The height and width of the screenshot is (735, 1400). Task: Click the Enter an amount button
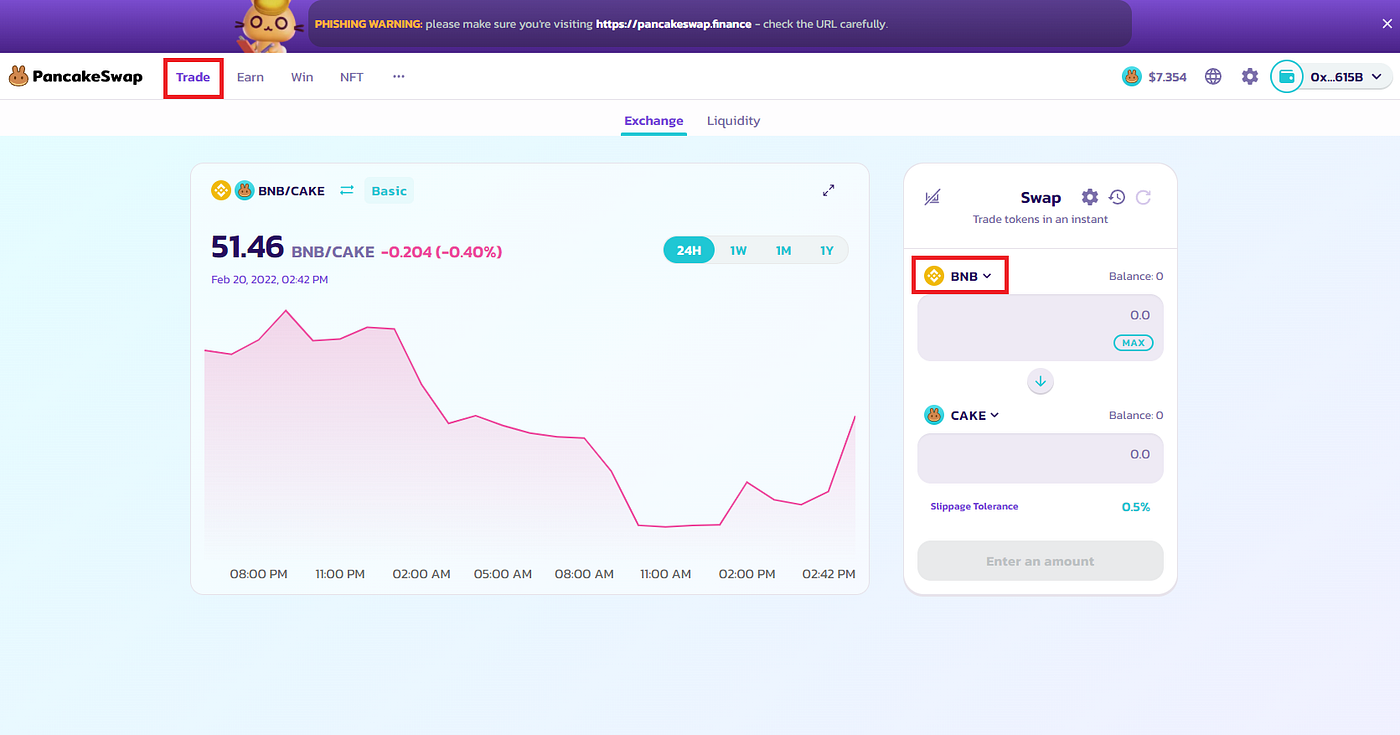pos(1040,561)
